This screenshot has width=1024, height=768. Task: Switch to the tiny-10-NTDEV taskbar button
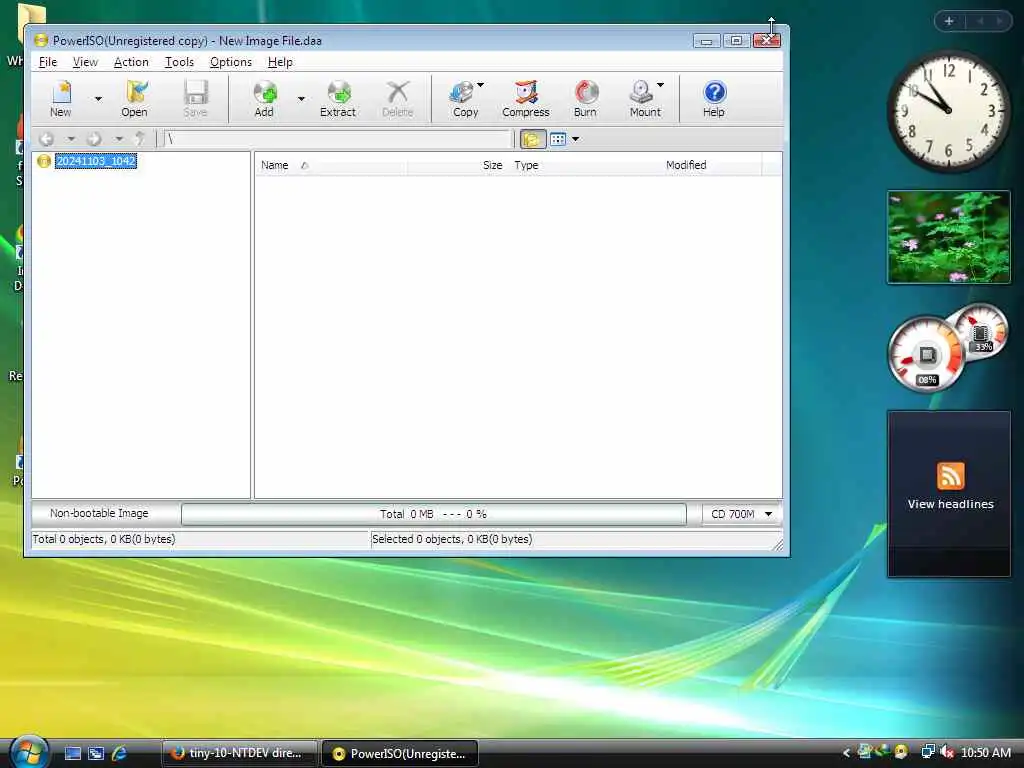[240, 753]
